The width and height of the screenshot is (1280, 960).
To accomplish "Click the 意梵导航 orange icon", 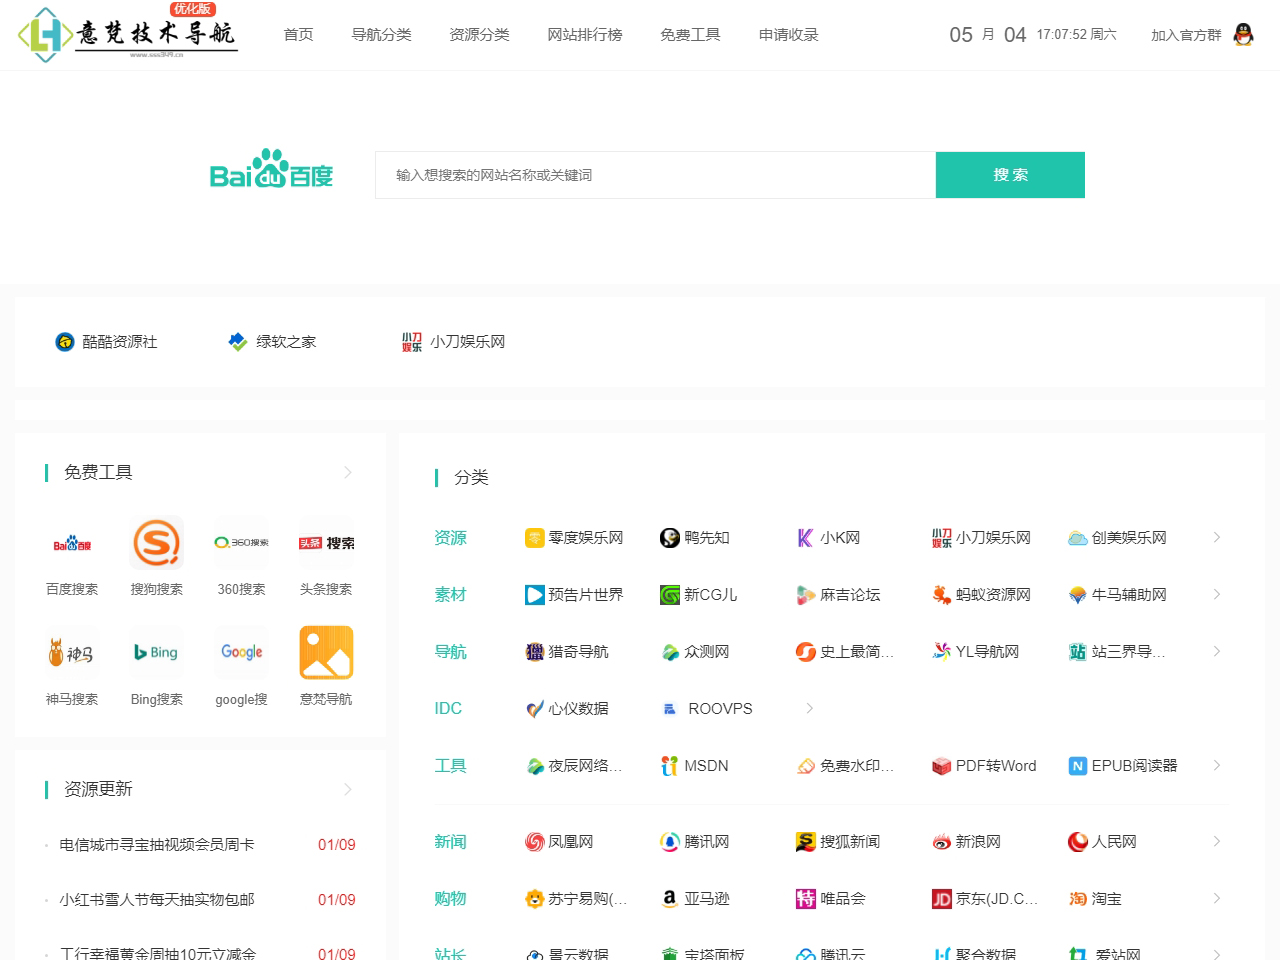I will (325, 652).
